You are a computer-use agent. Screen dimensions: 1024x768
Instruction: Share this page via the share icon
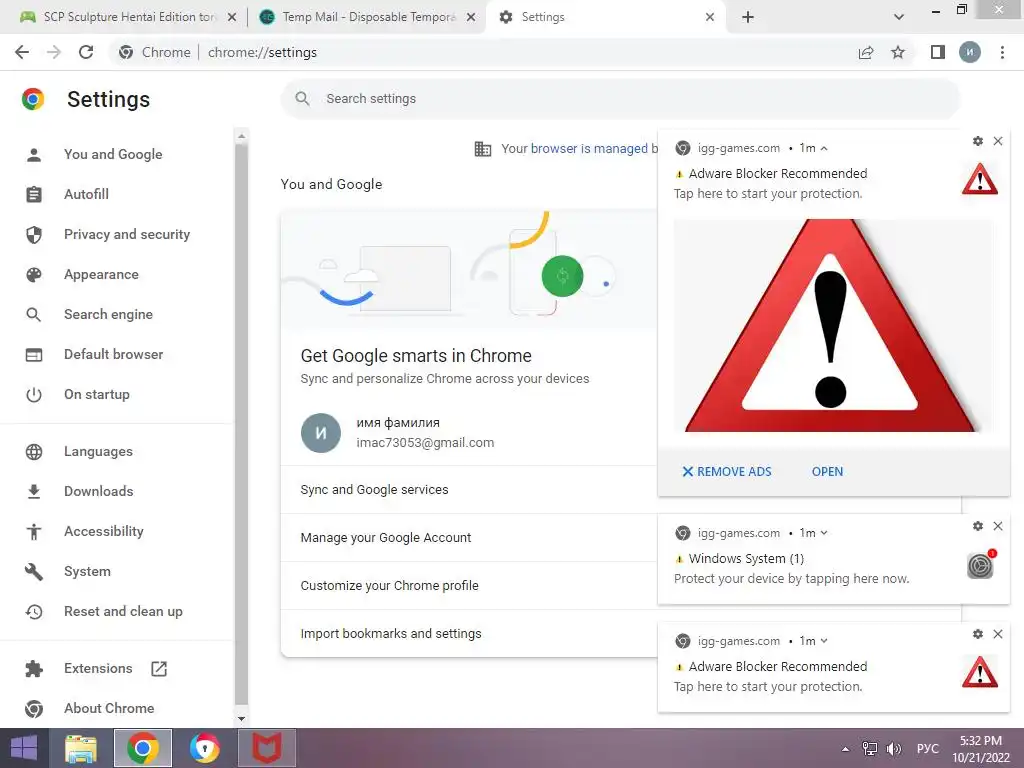(866, 52)
